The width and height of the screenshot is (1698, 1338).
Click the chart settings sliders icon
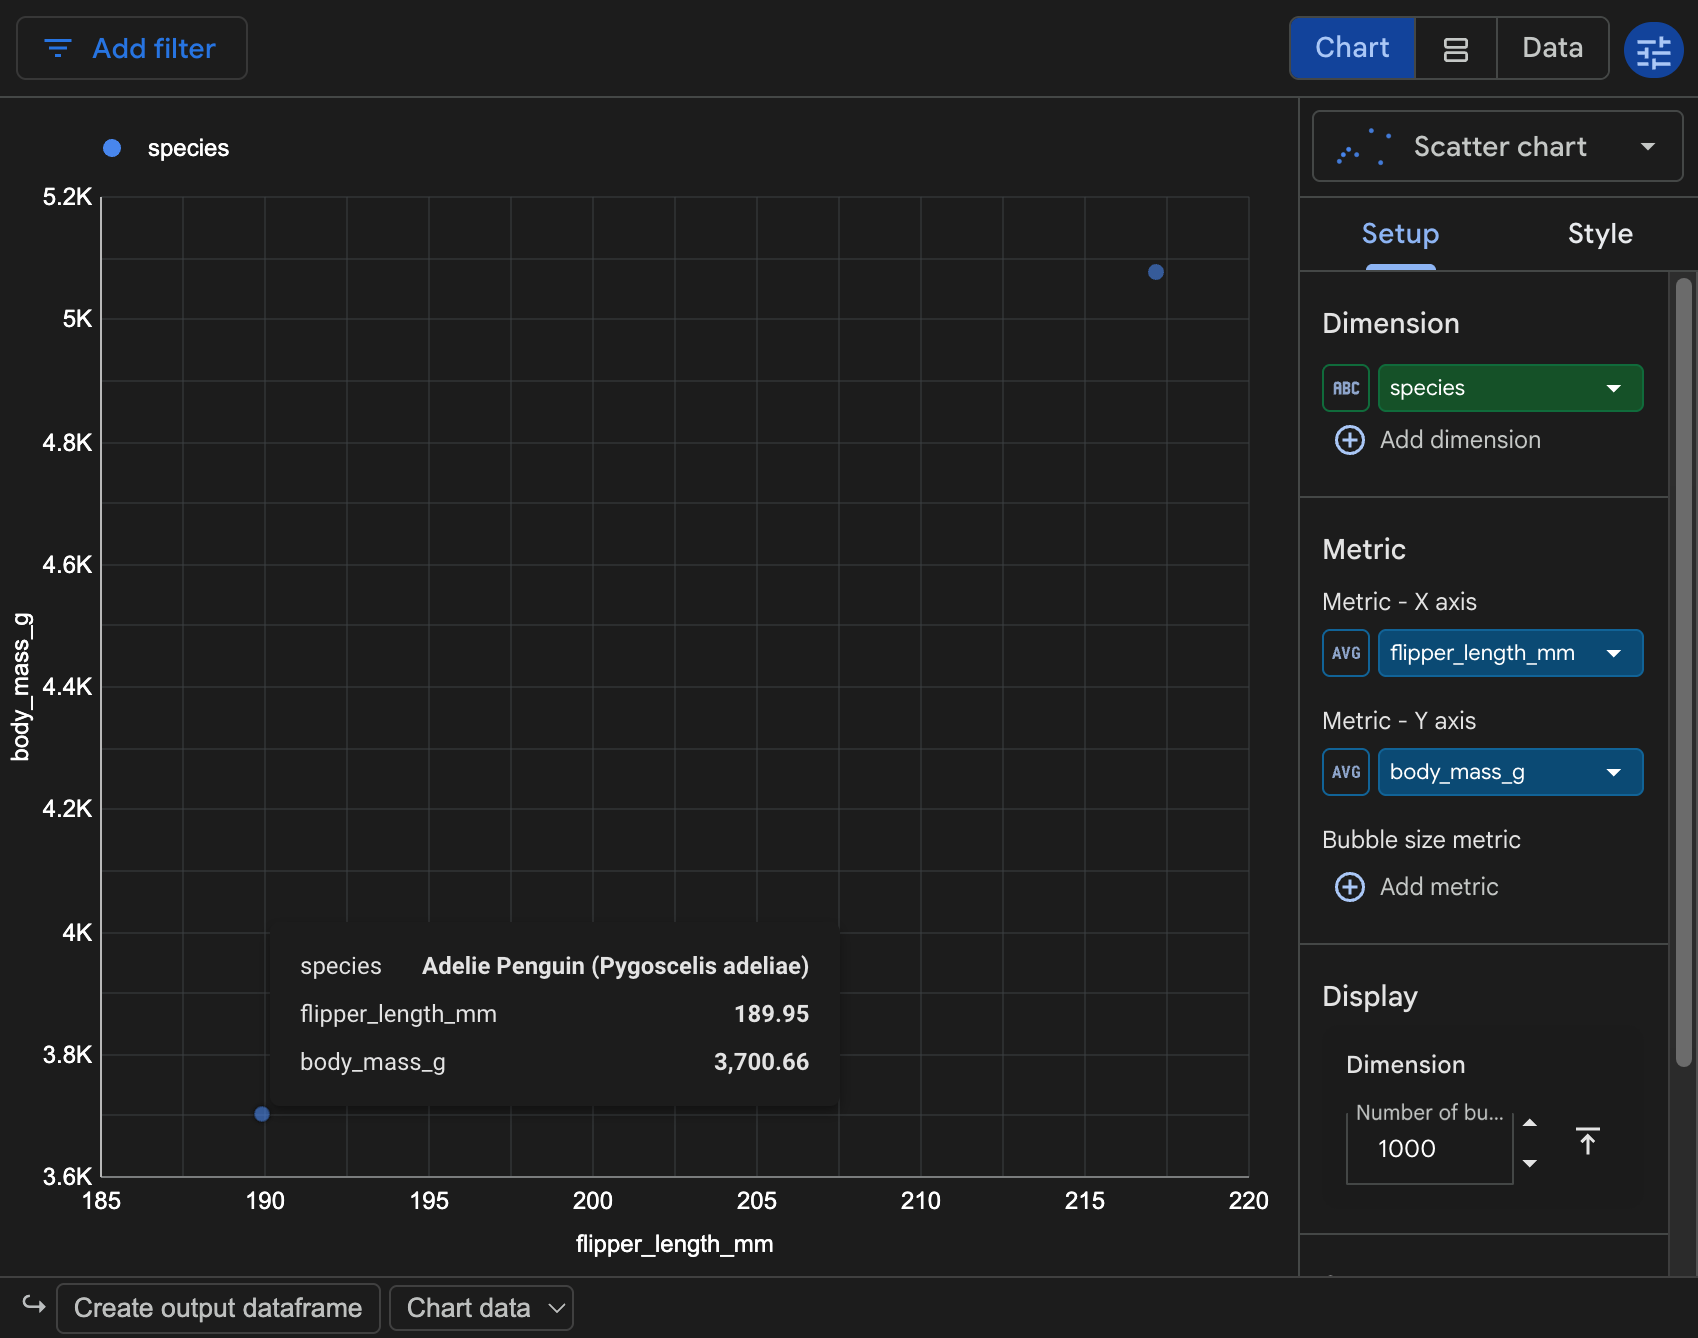tap(1653, 50)
